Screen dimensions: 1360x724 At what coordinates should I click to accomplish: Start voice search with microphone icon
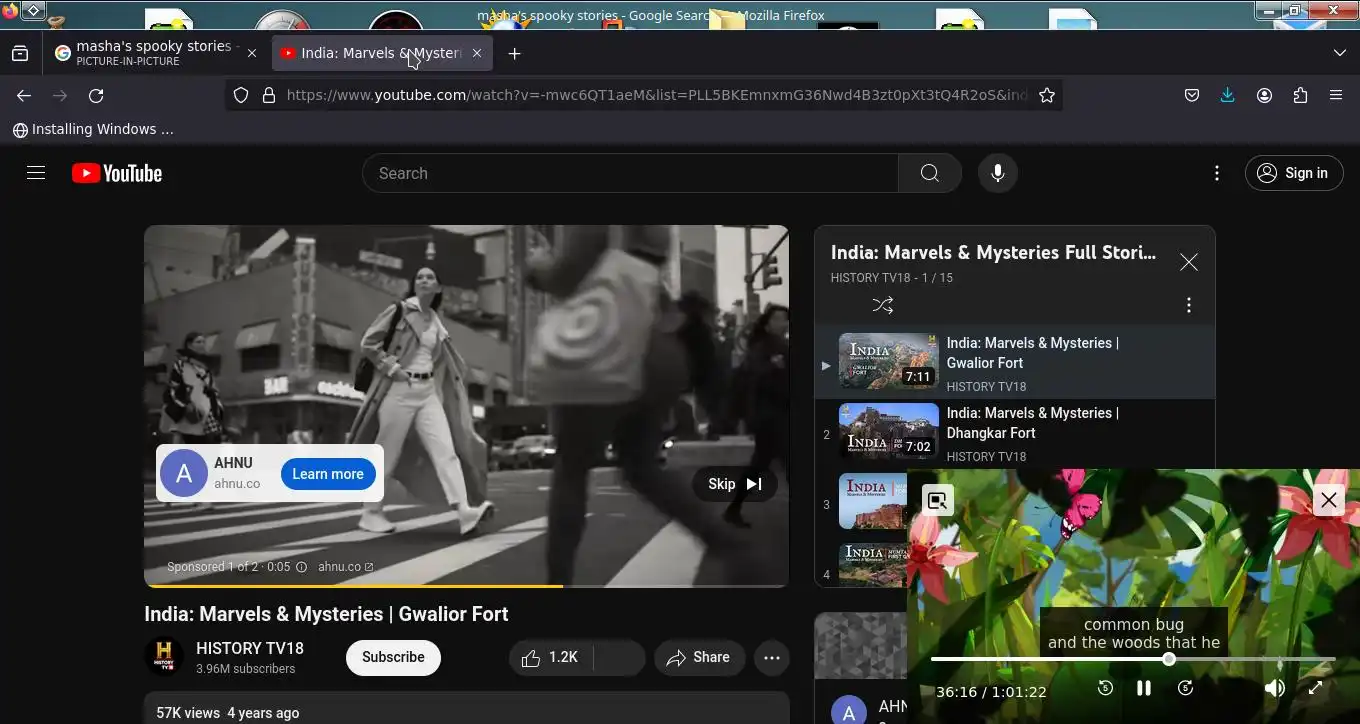997,173
